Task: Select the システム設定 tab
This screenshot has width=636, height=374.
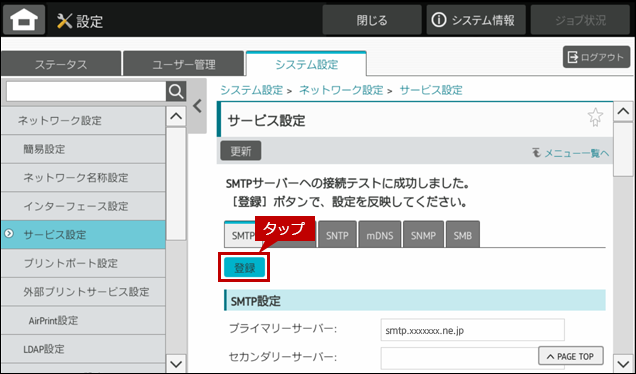Action: pyautogui.click(x=306, y=64)
